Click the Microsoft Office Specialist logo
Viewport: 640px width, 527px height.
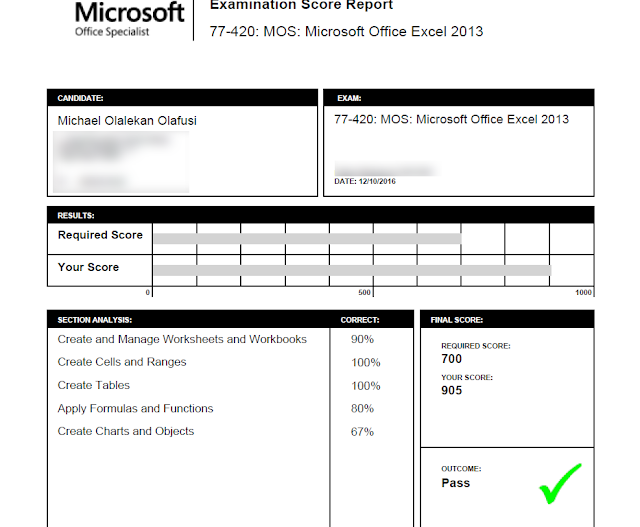tap(129, 19)
